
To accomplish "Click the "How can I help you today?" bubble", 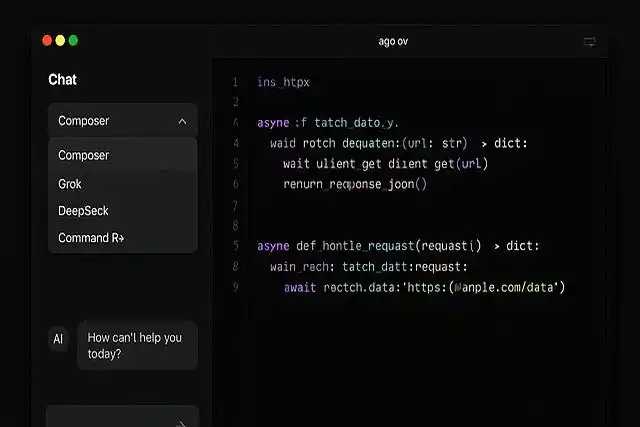I will point(137,345).
